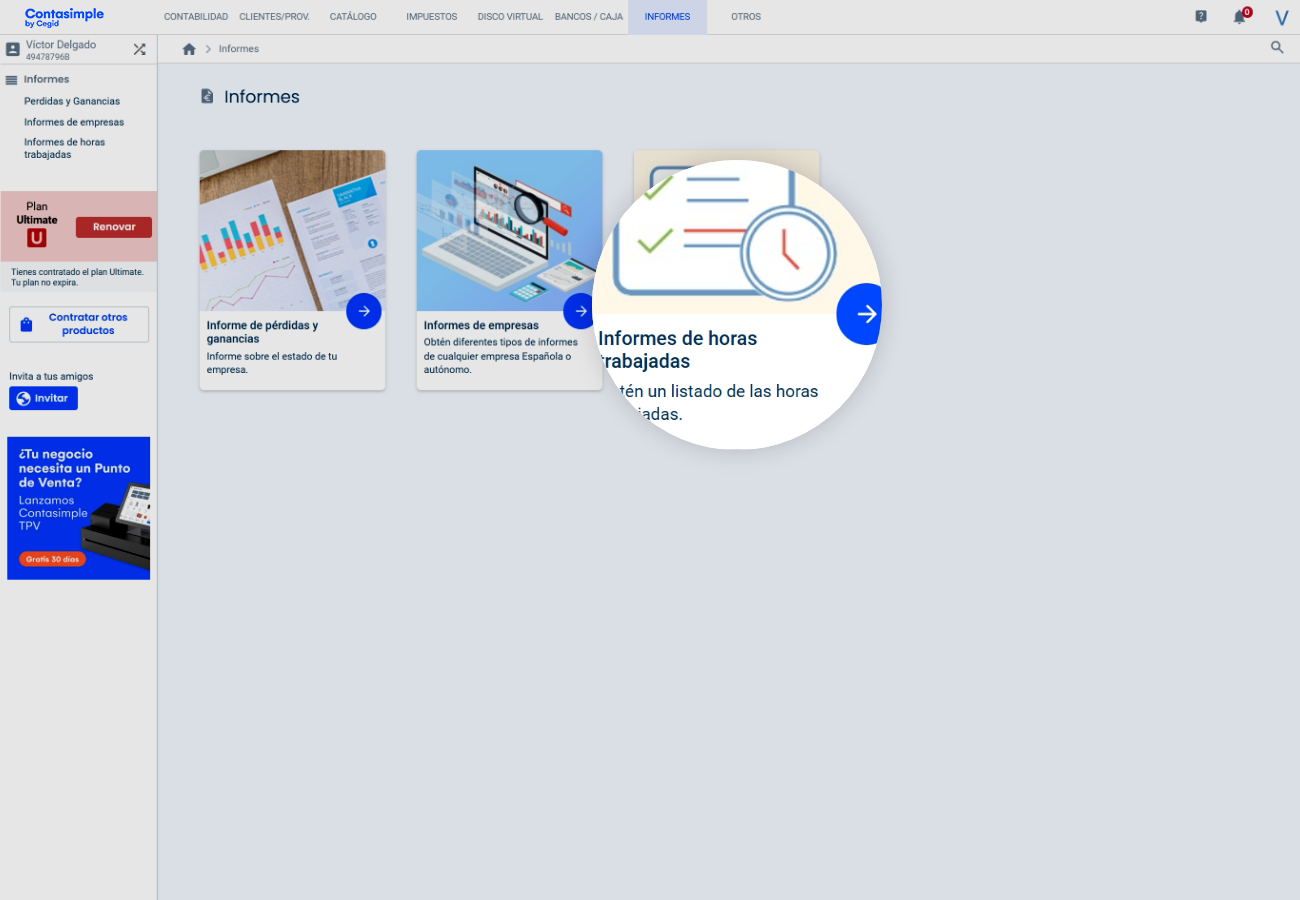Click the Informe de pérdidas y ganancias title

(263, 332)
